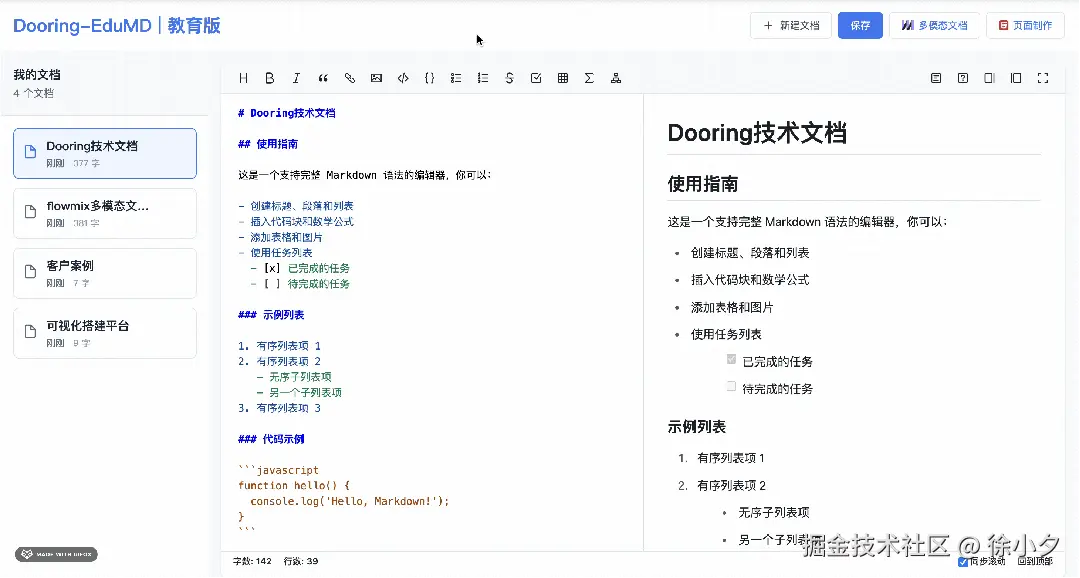Insert a table from the toolbar
The width and height of the screenshot is (1080, 578).
click(563, 79)
